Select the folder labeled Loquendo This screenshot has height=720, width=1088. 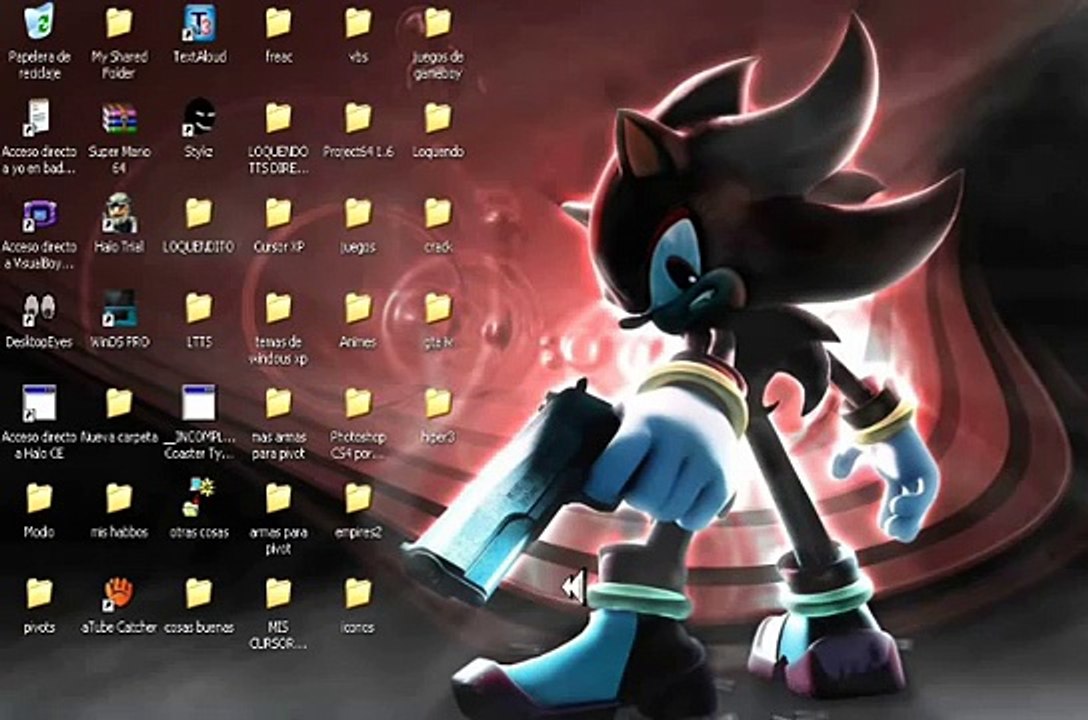pyautogui.click(x=438, y=117)
